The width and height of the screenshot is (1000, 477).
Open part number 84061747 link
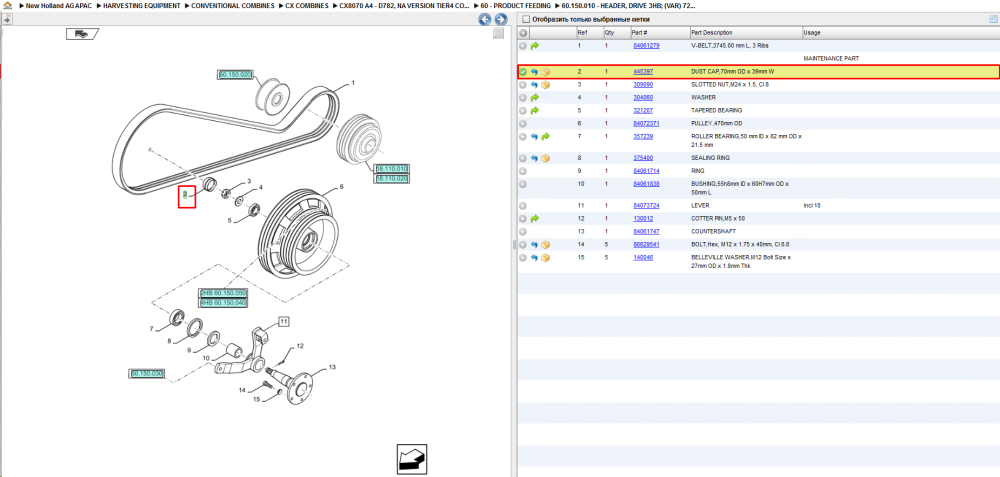(646, 231)
